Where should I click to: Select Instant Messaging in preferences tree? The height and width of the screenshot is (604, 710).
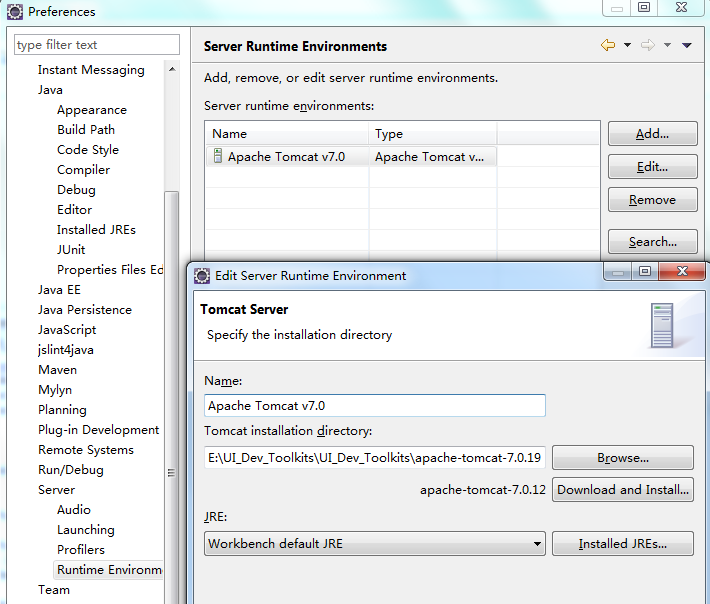pyautogui.click(x=91, y=70)
